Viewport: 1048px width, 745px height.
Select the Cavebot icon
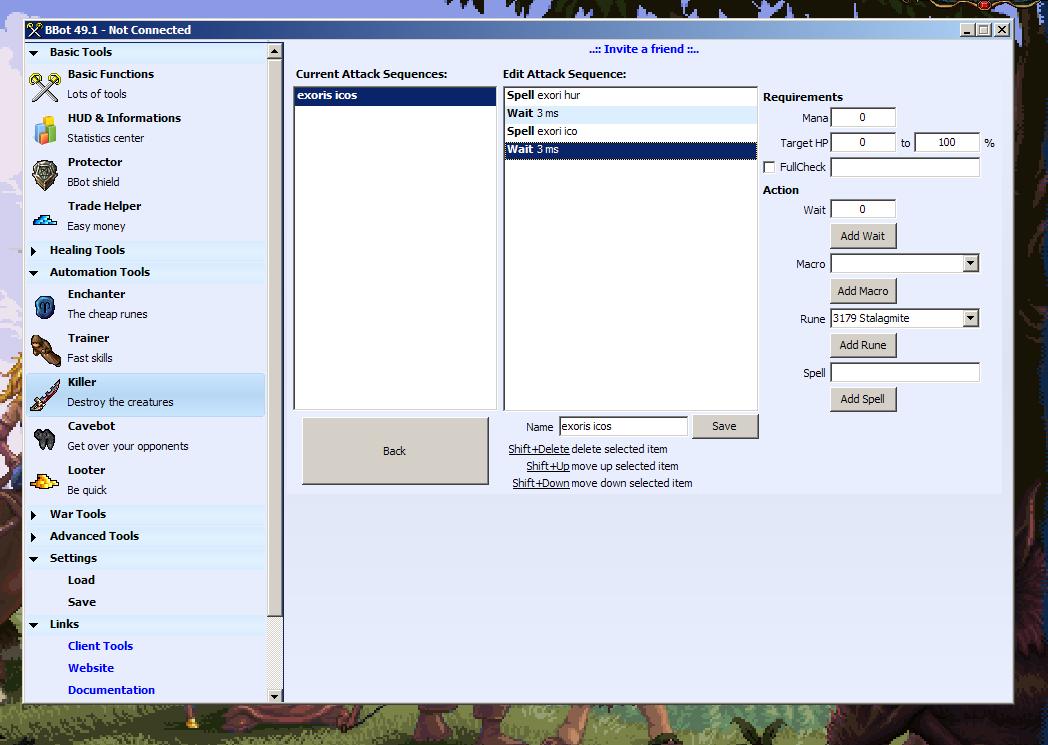[x=45, y=437]
